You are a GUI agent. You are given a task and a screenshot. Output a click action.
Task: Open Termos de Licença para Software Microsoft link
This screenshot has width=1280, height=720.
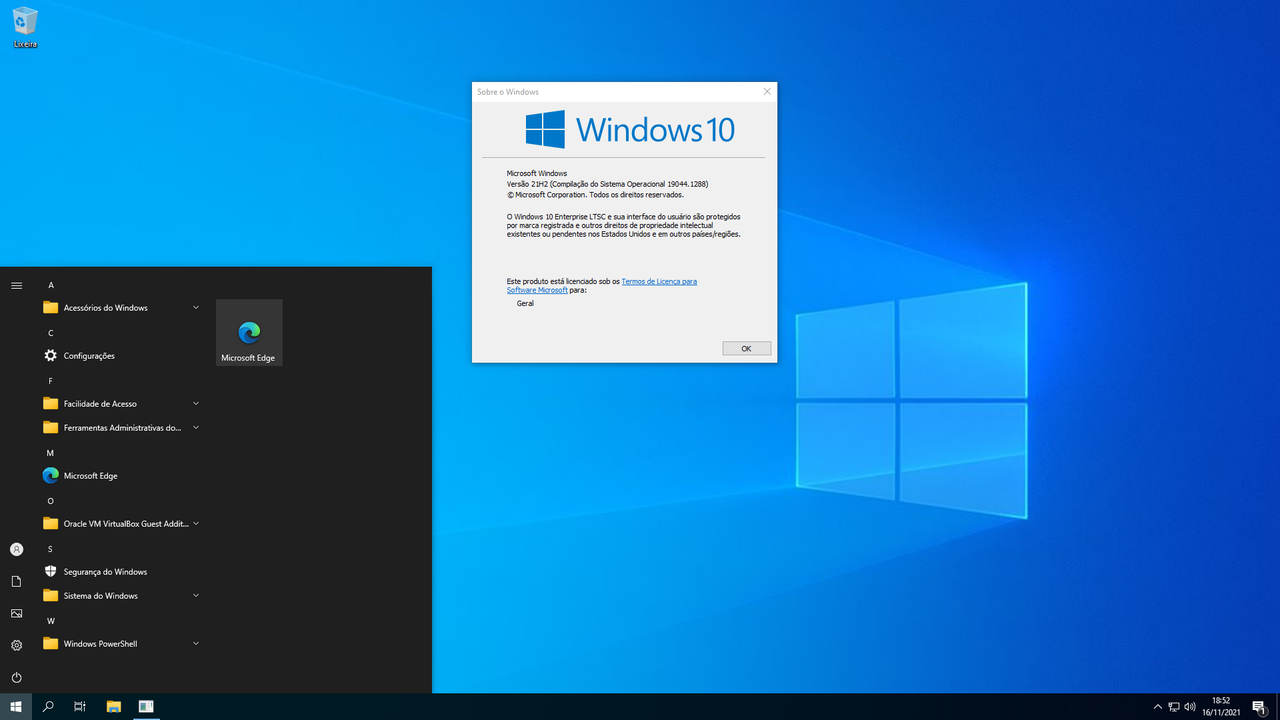pyautogui.click(x=602, y=286)
